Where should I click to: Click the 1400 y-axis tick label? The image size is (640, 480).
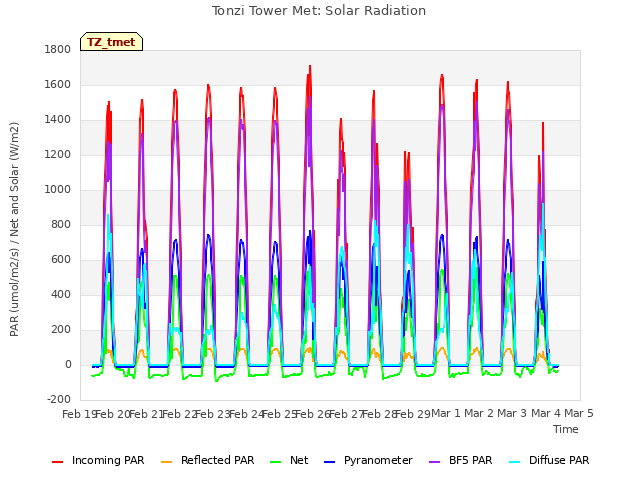58,120
